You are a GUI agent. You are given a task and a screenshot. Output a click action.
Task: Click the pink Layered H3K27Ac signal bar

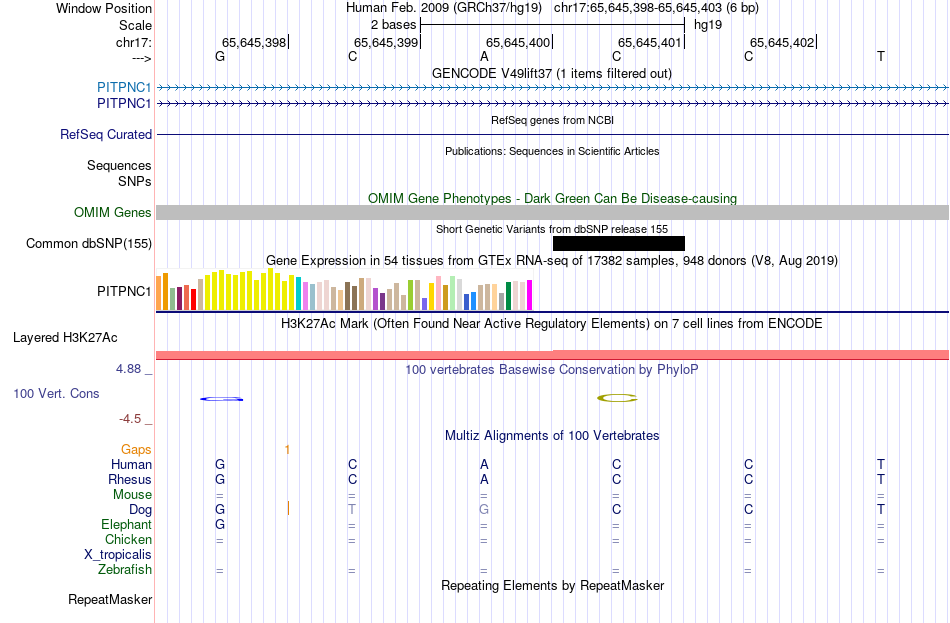click(553, 355)
